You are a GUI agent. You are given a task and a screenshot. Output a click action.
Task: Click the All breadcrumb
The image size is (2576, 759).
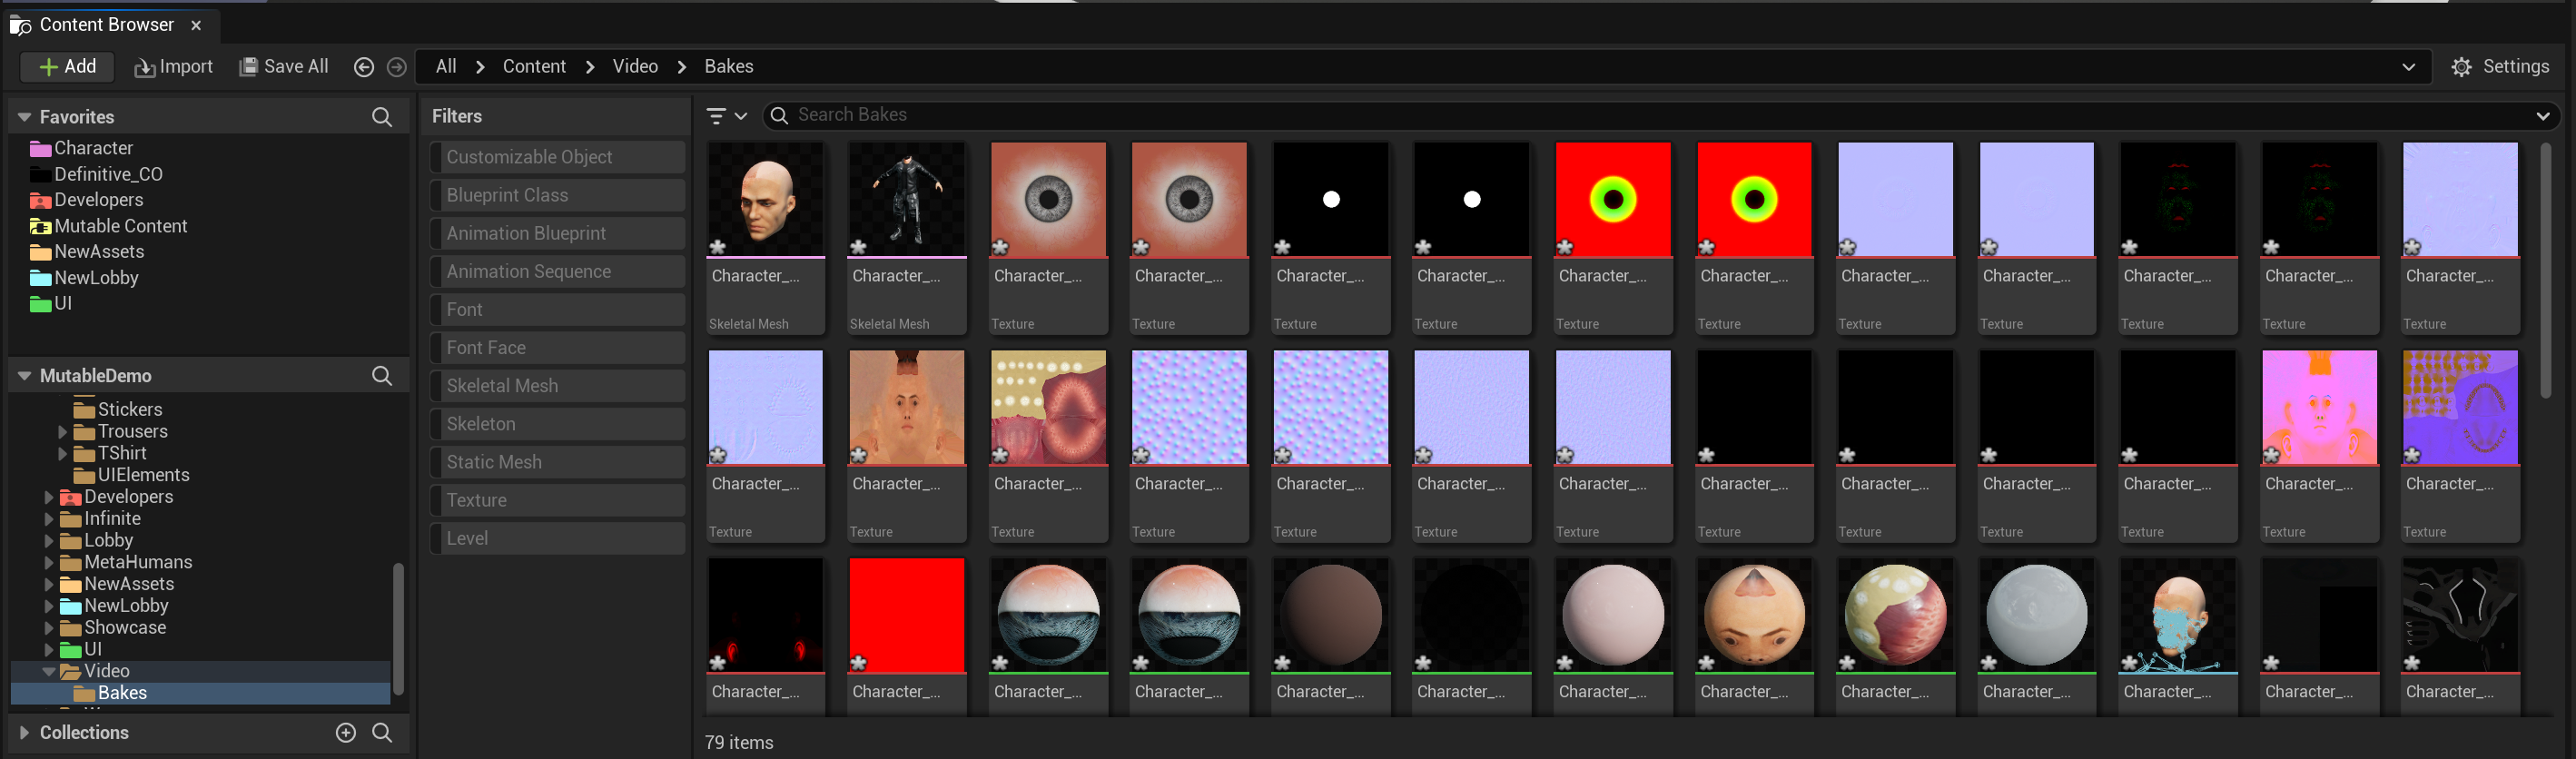pos(446,66)
